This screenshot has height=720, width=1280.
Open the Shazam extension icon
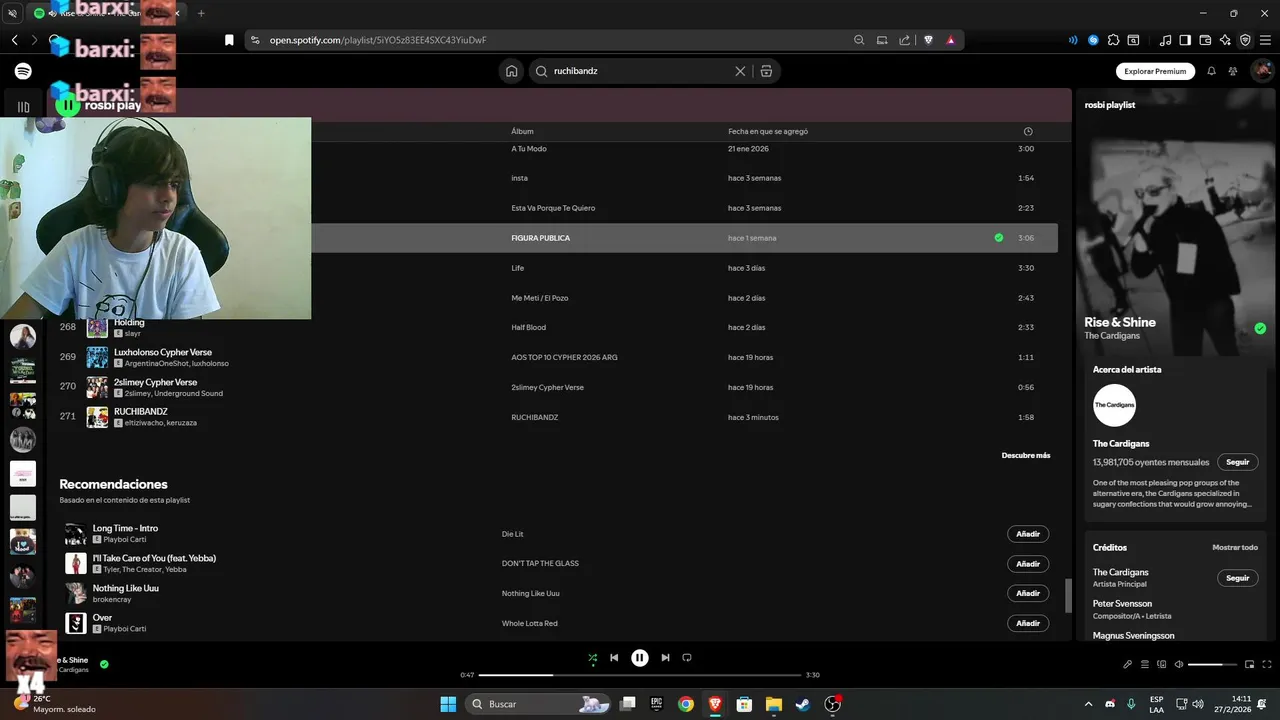click(1093, 40)
